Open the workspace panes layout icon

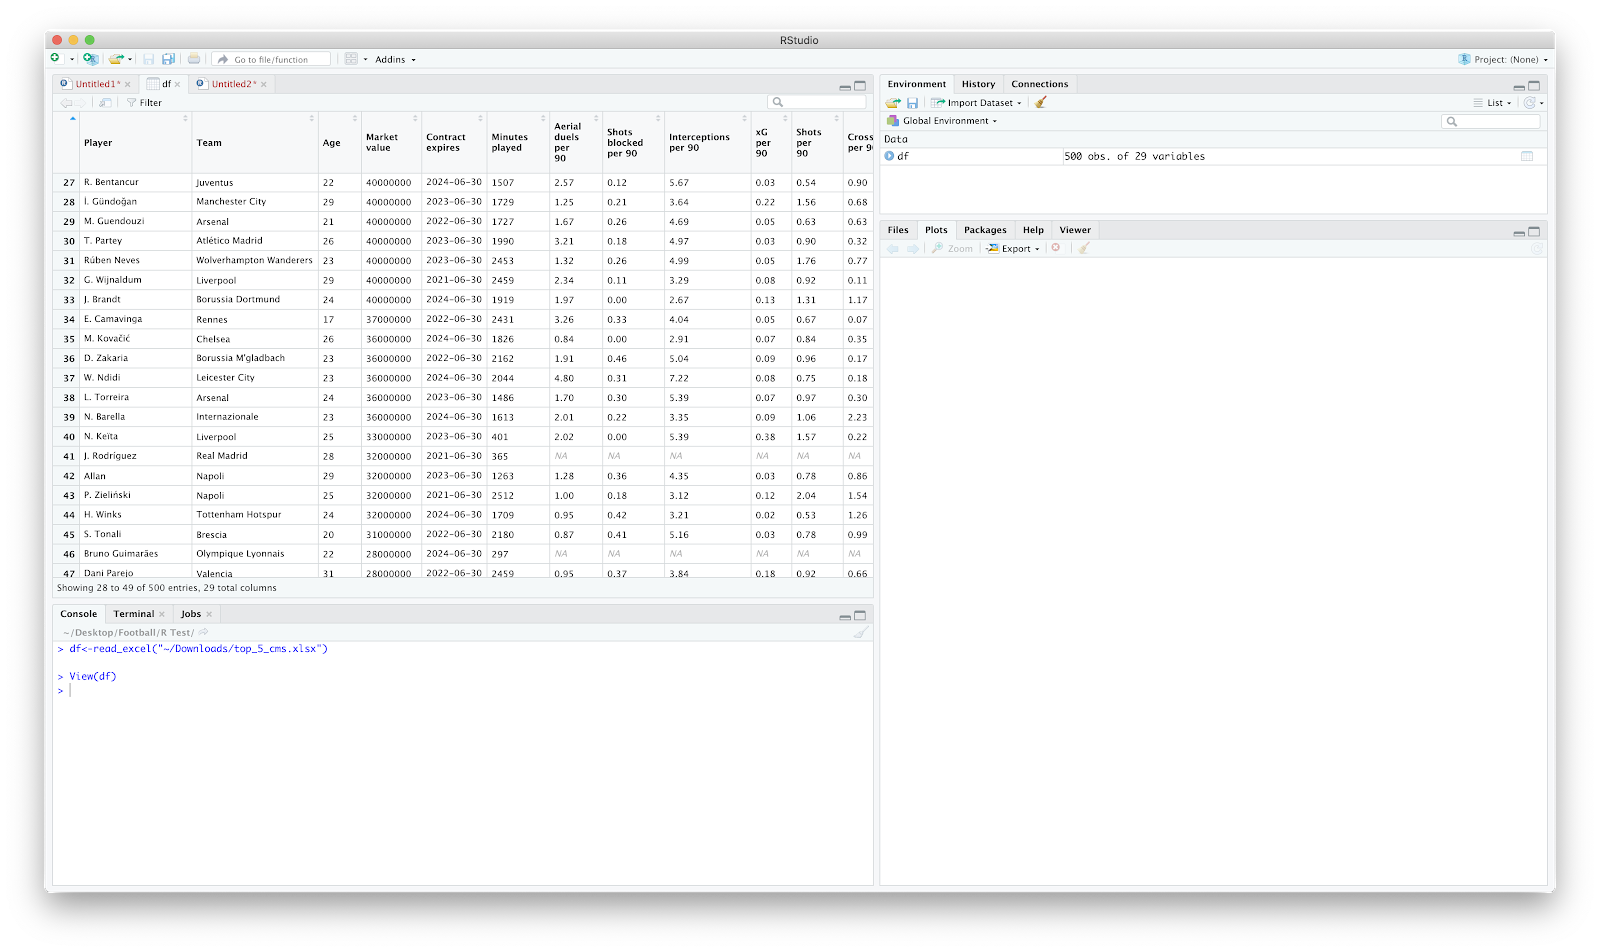click(x=351, y=59)
